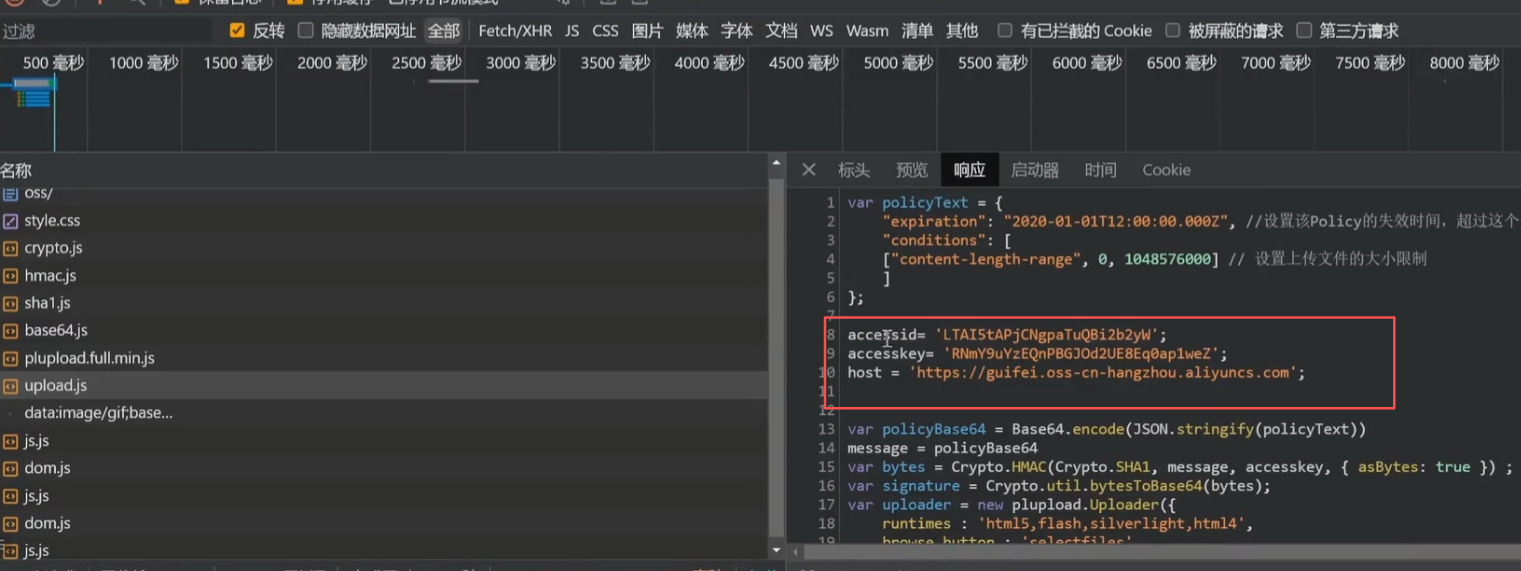Click the script icon beside hmac.js
1521x571 pixels.
coord(10,276)
